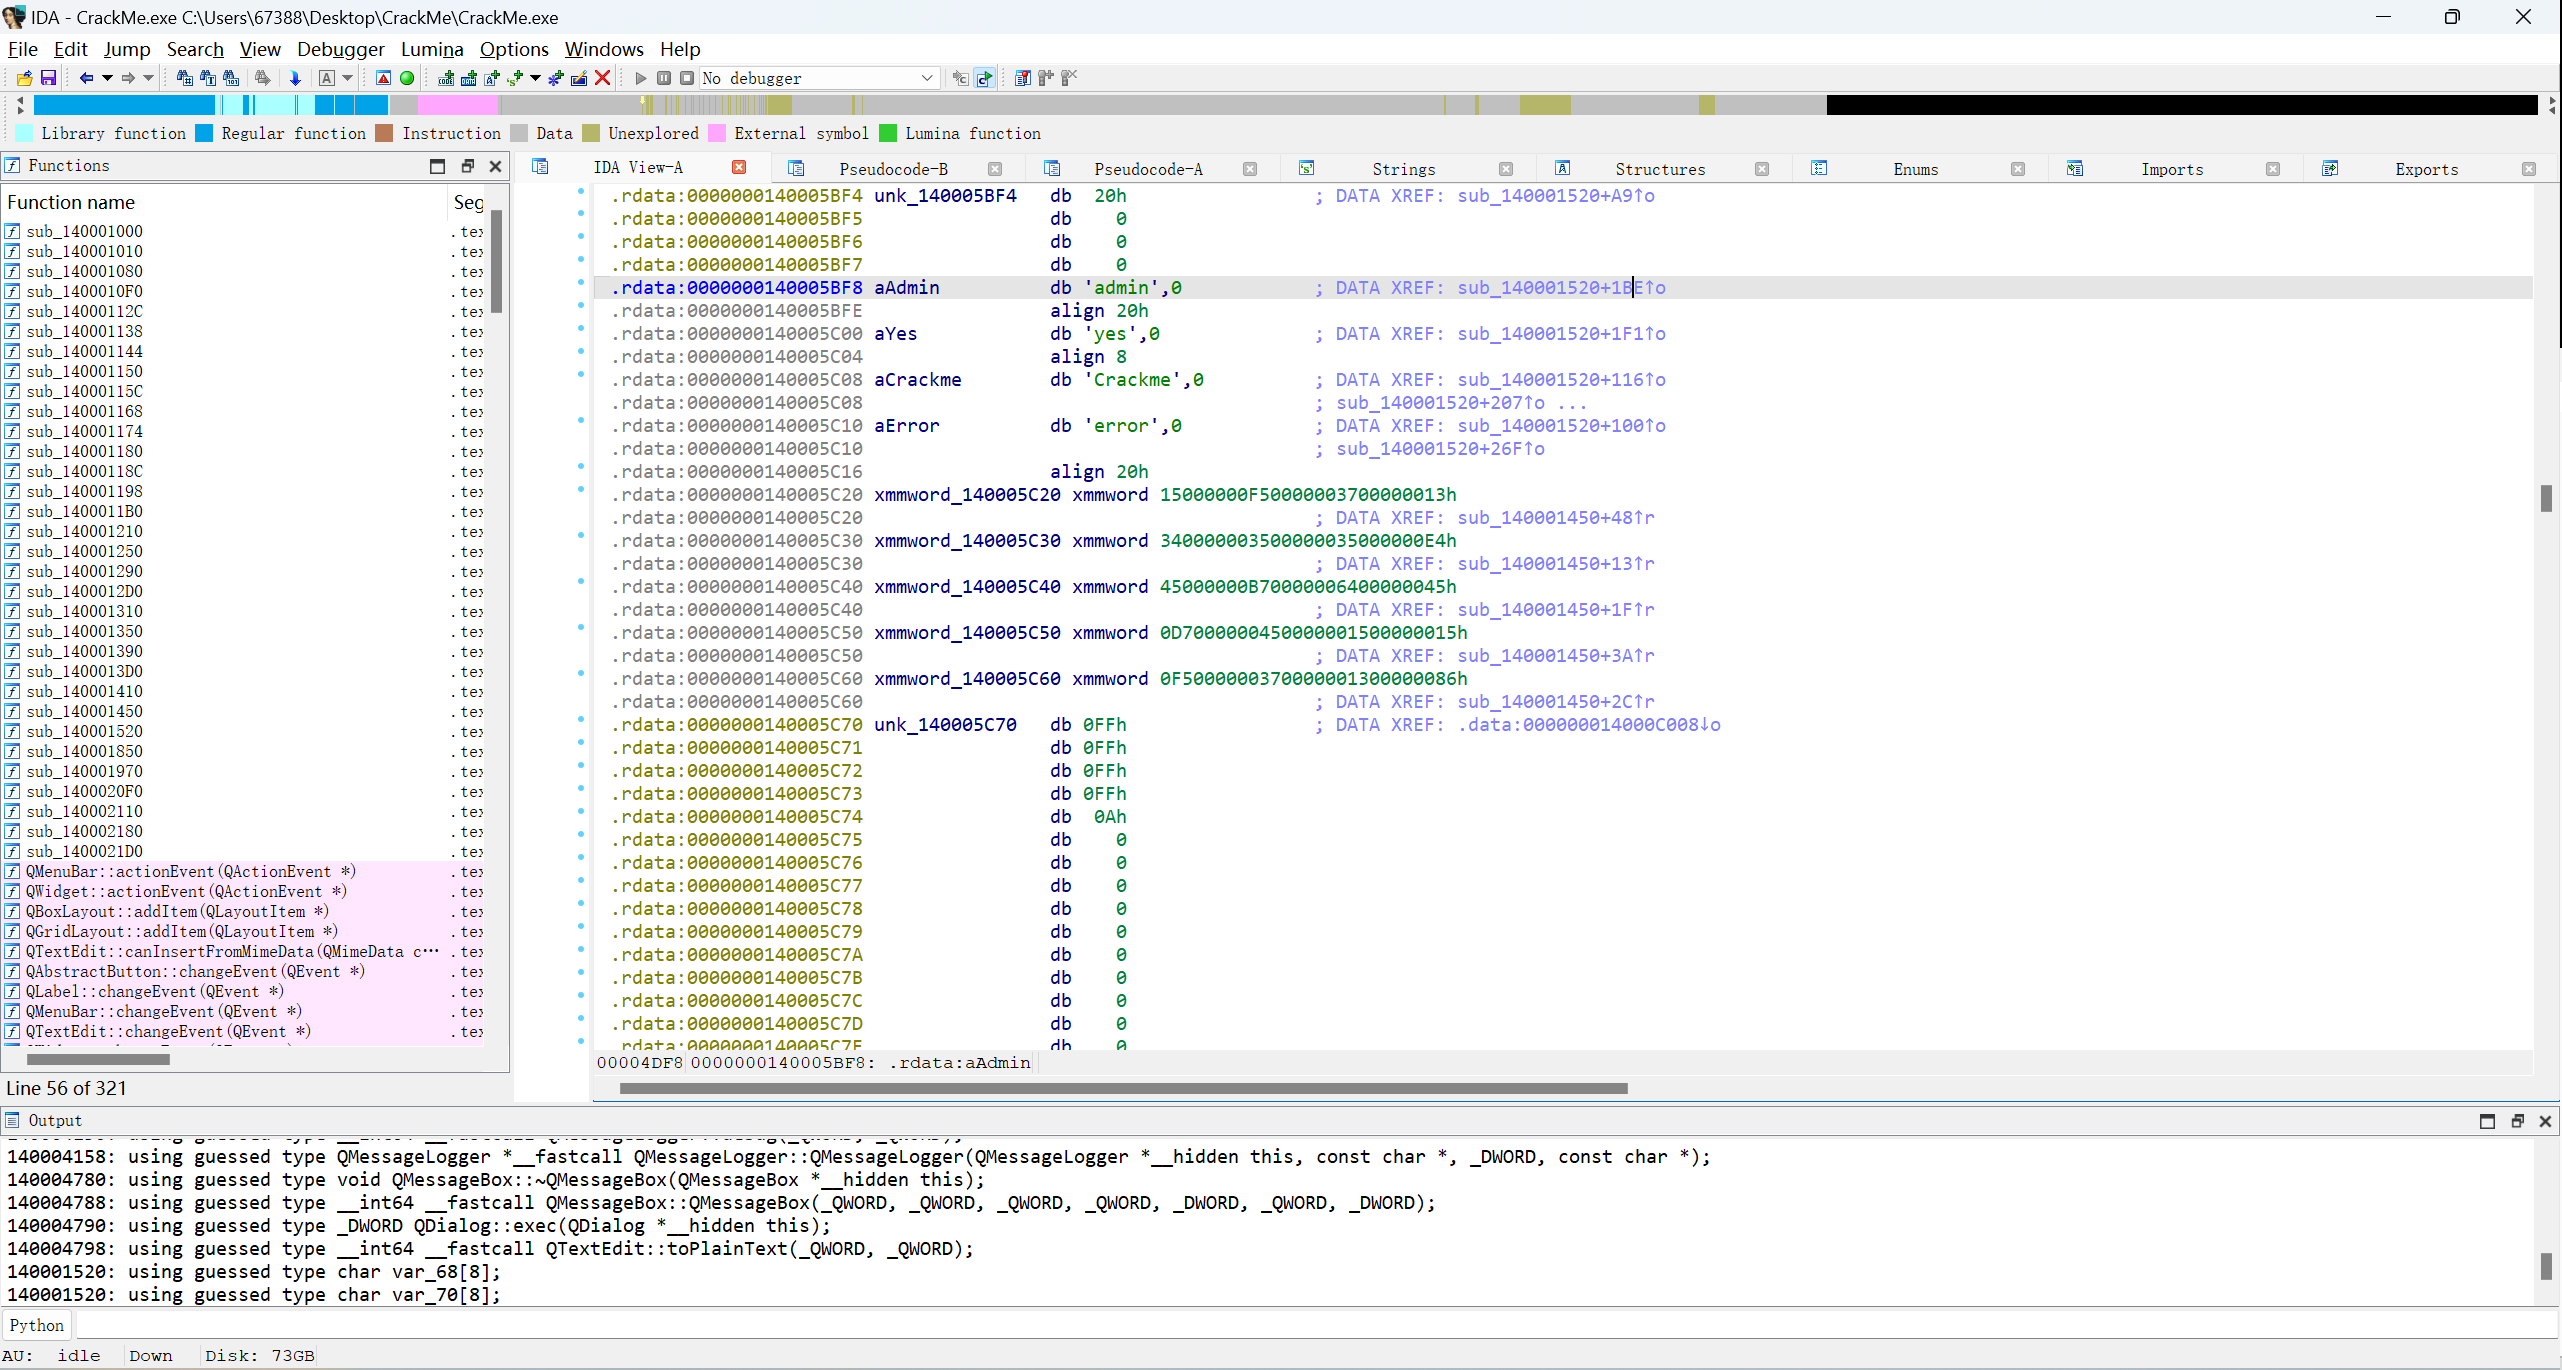Click the aCrackme label in disassembly
This screenshot has height=1370, width=2562.
(917, 380)
